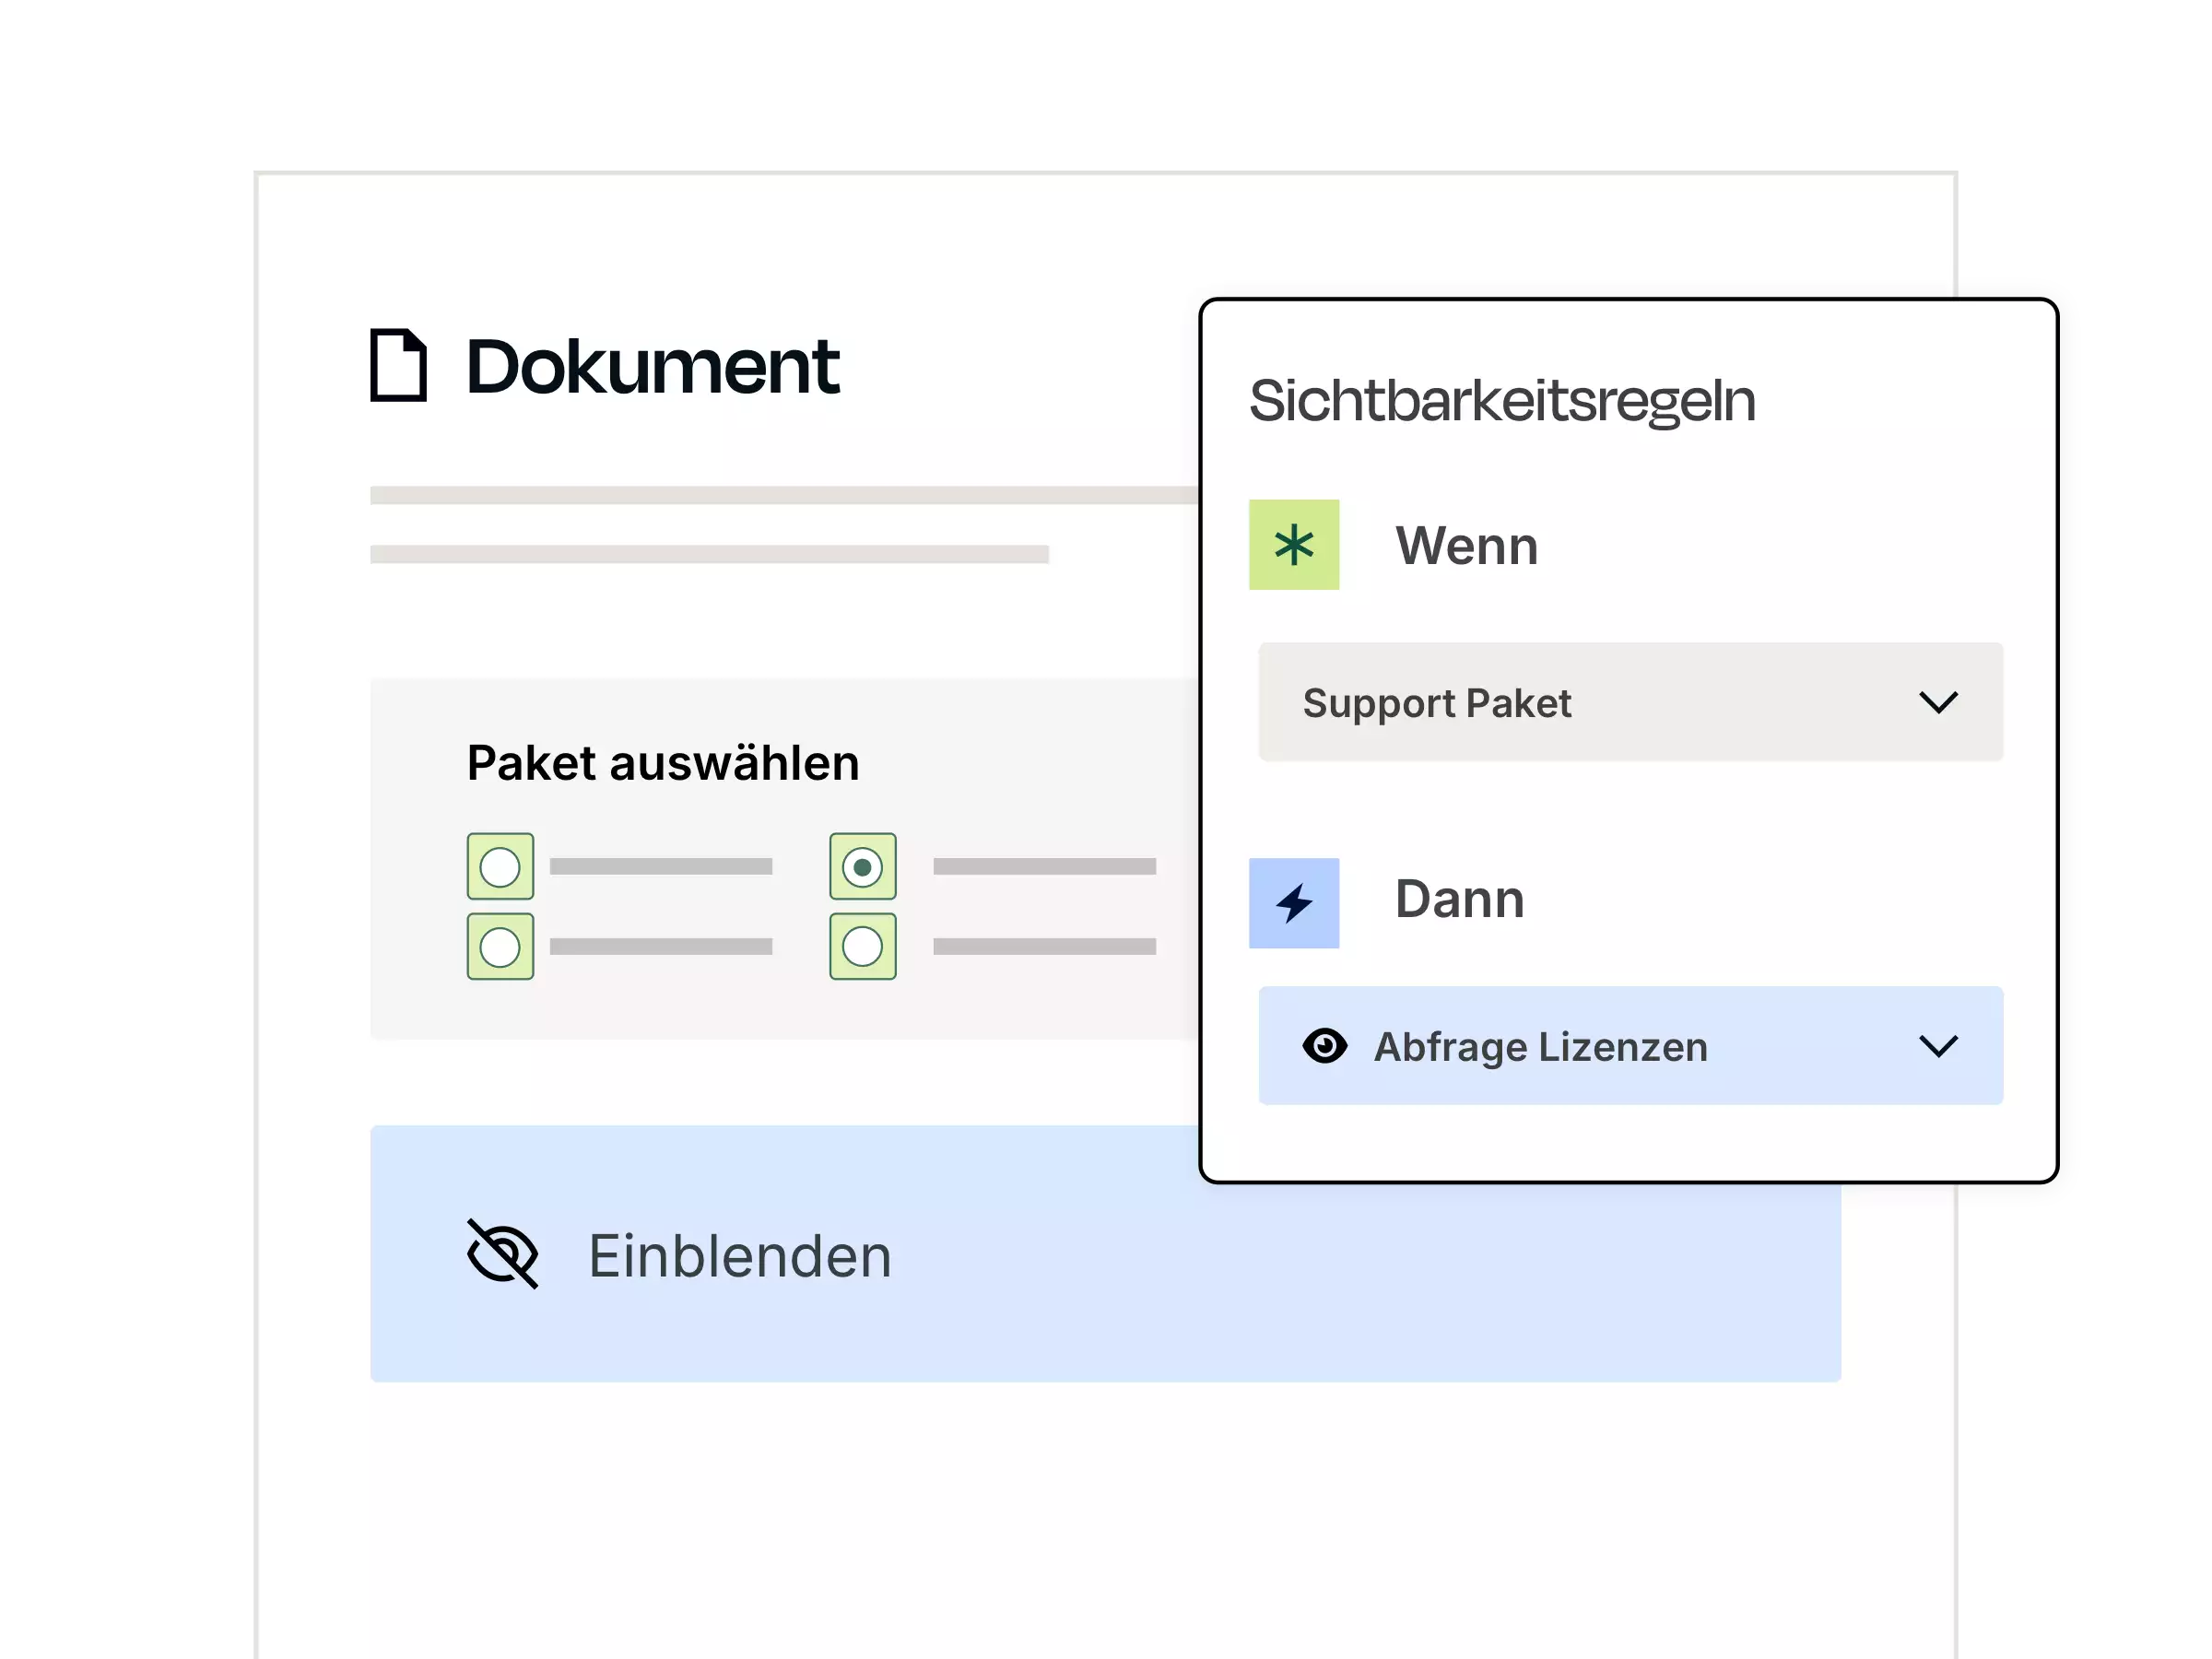Click the document icon next to Dokument
This screenshot has width=2212, height=1659.
click(399, 368)
